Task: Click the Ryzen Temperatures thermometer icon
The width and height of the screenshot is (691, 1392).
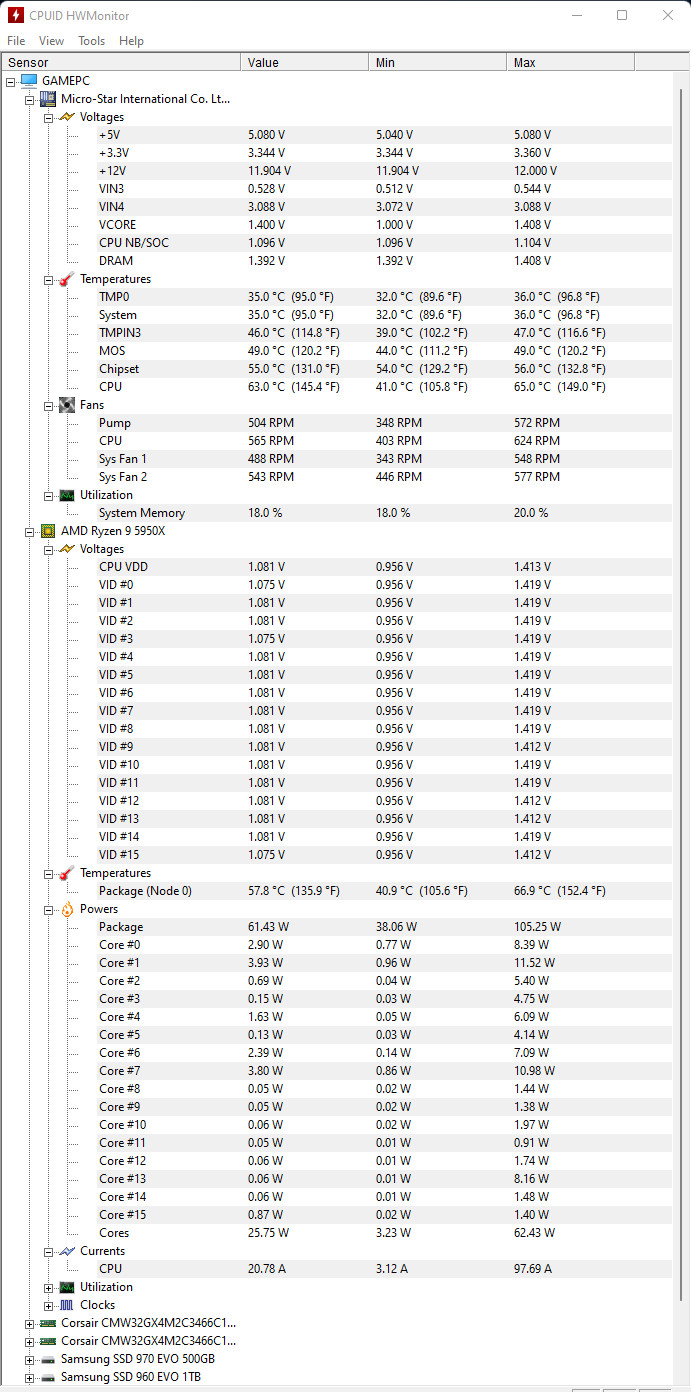Action: [67, 873]
